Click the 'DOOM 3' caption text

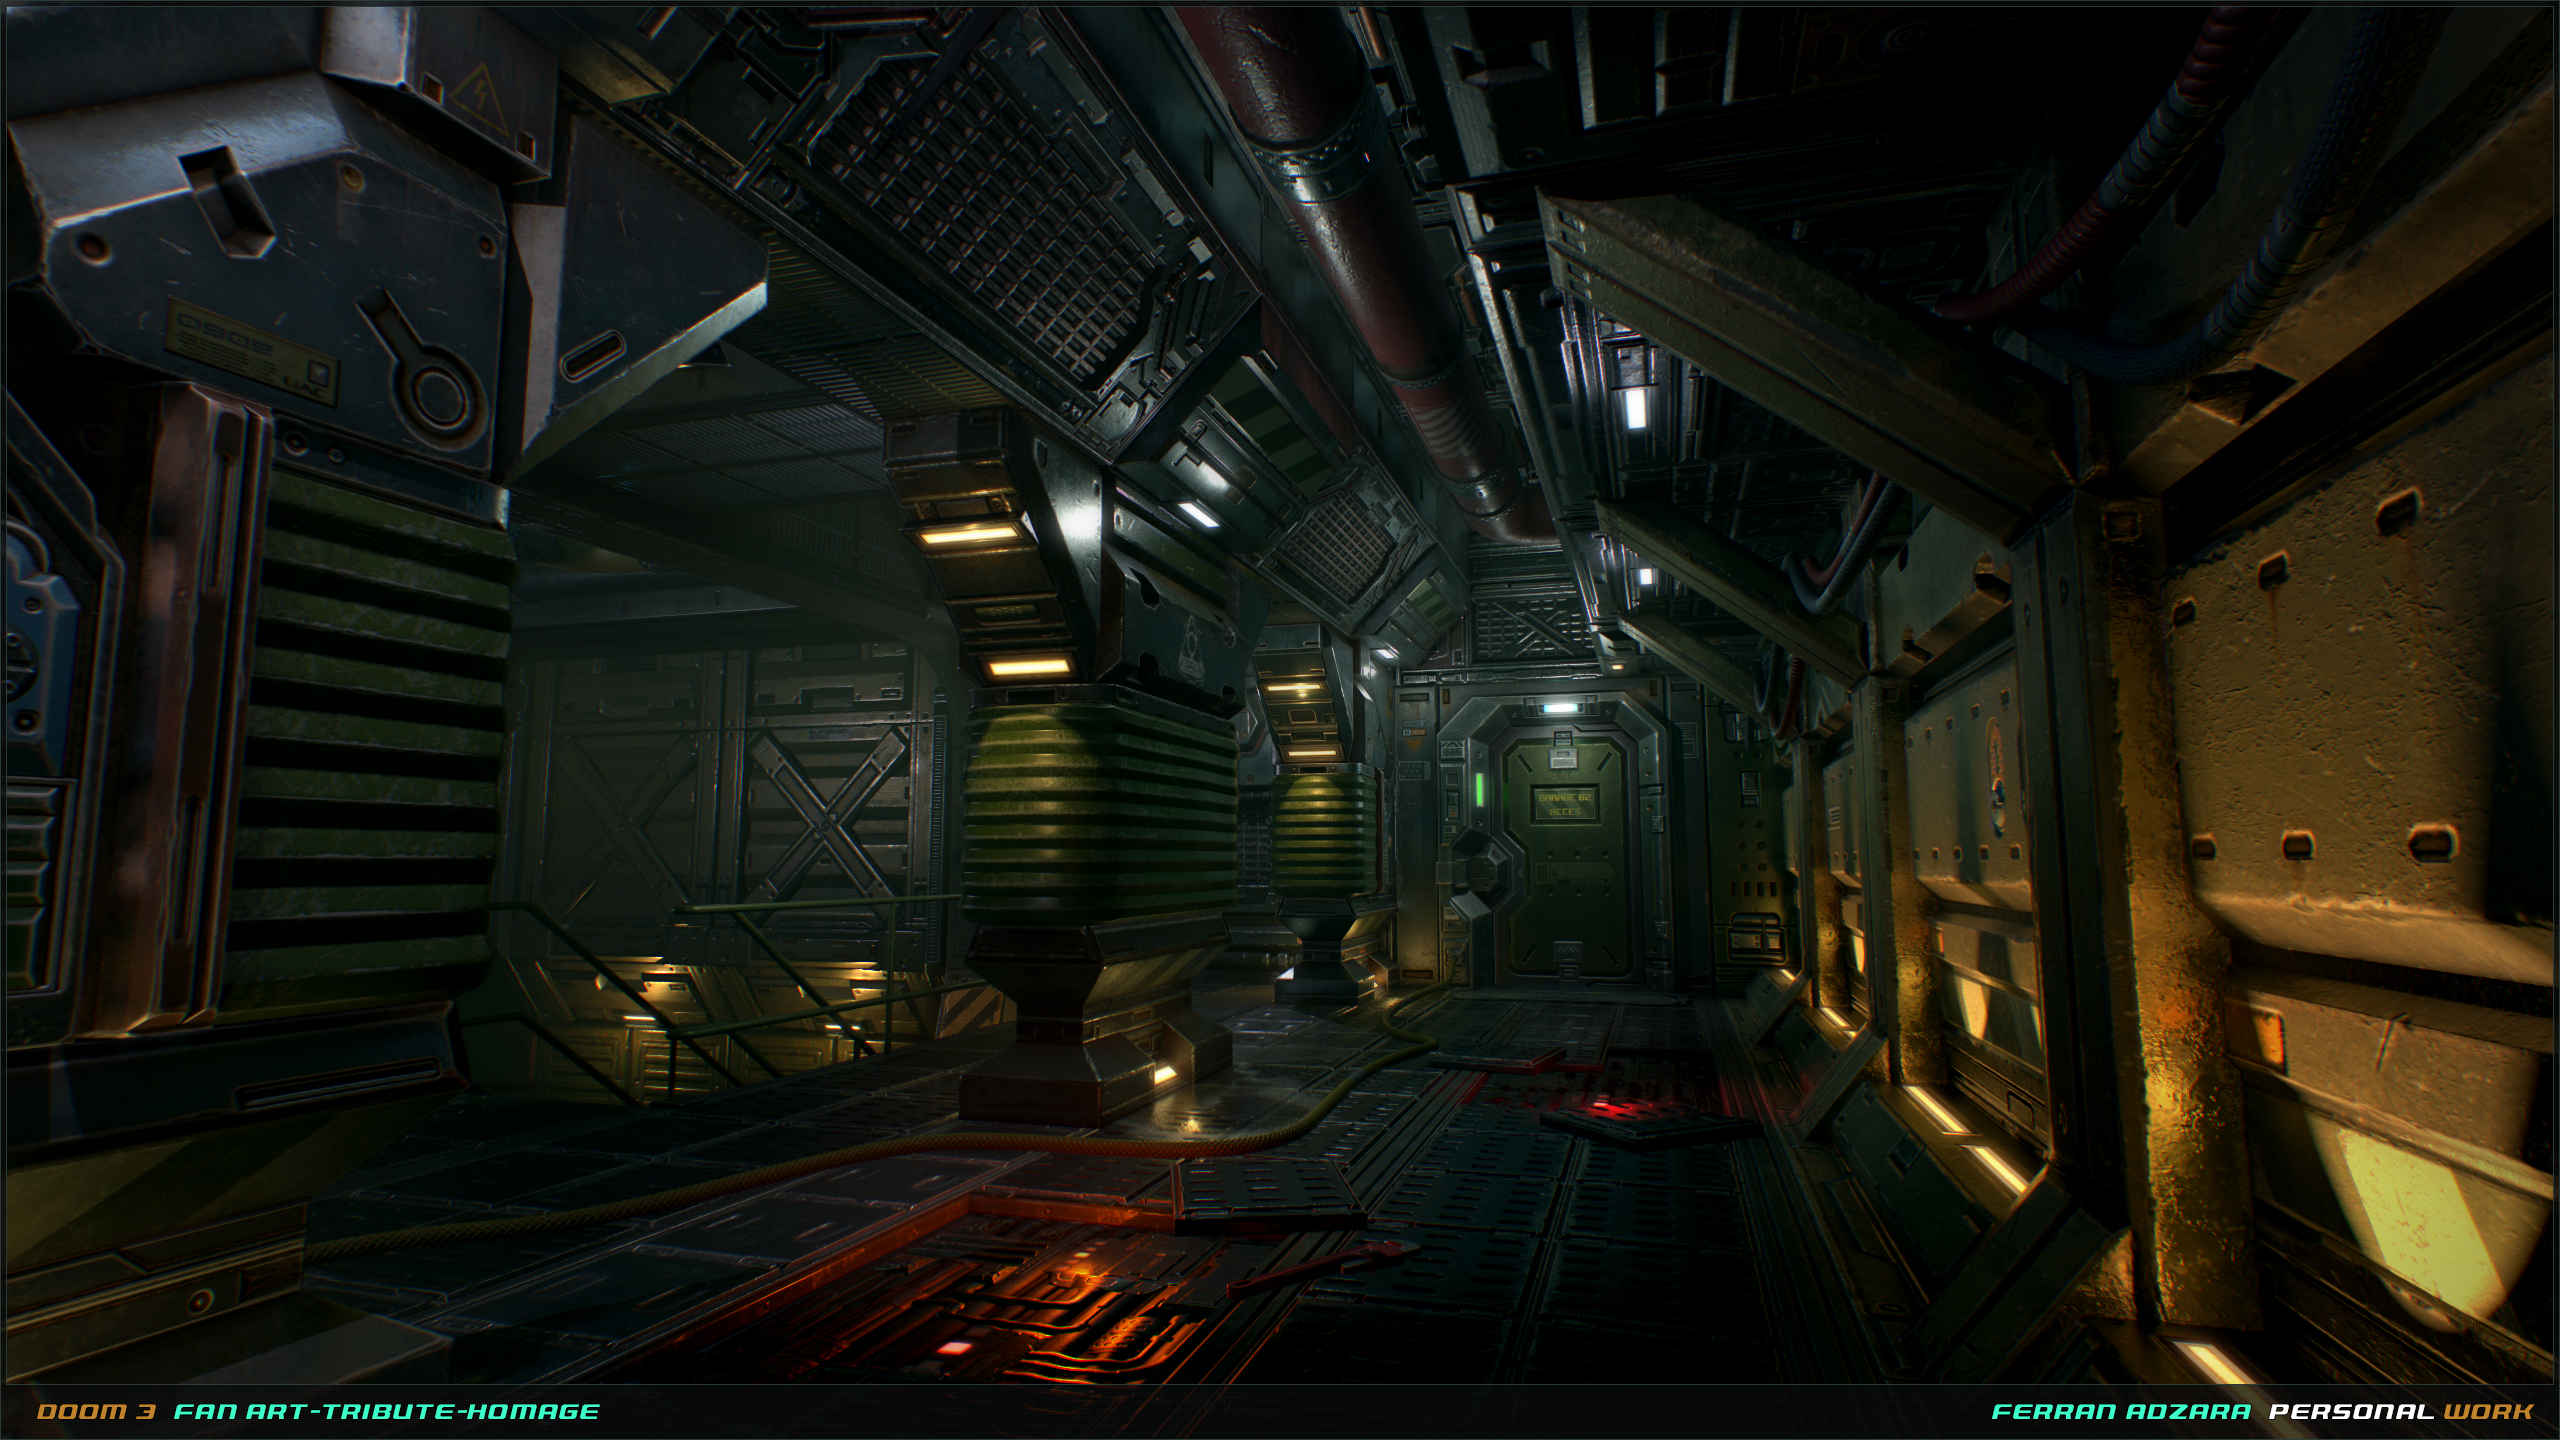(96, 1411)
